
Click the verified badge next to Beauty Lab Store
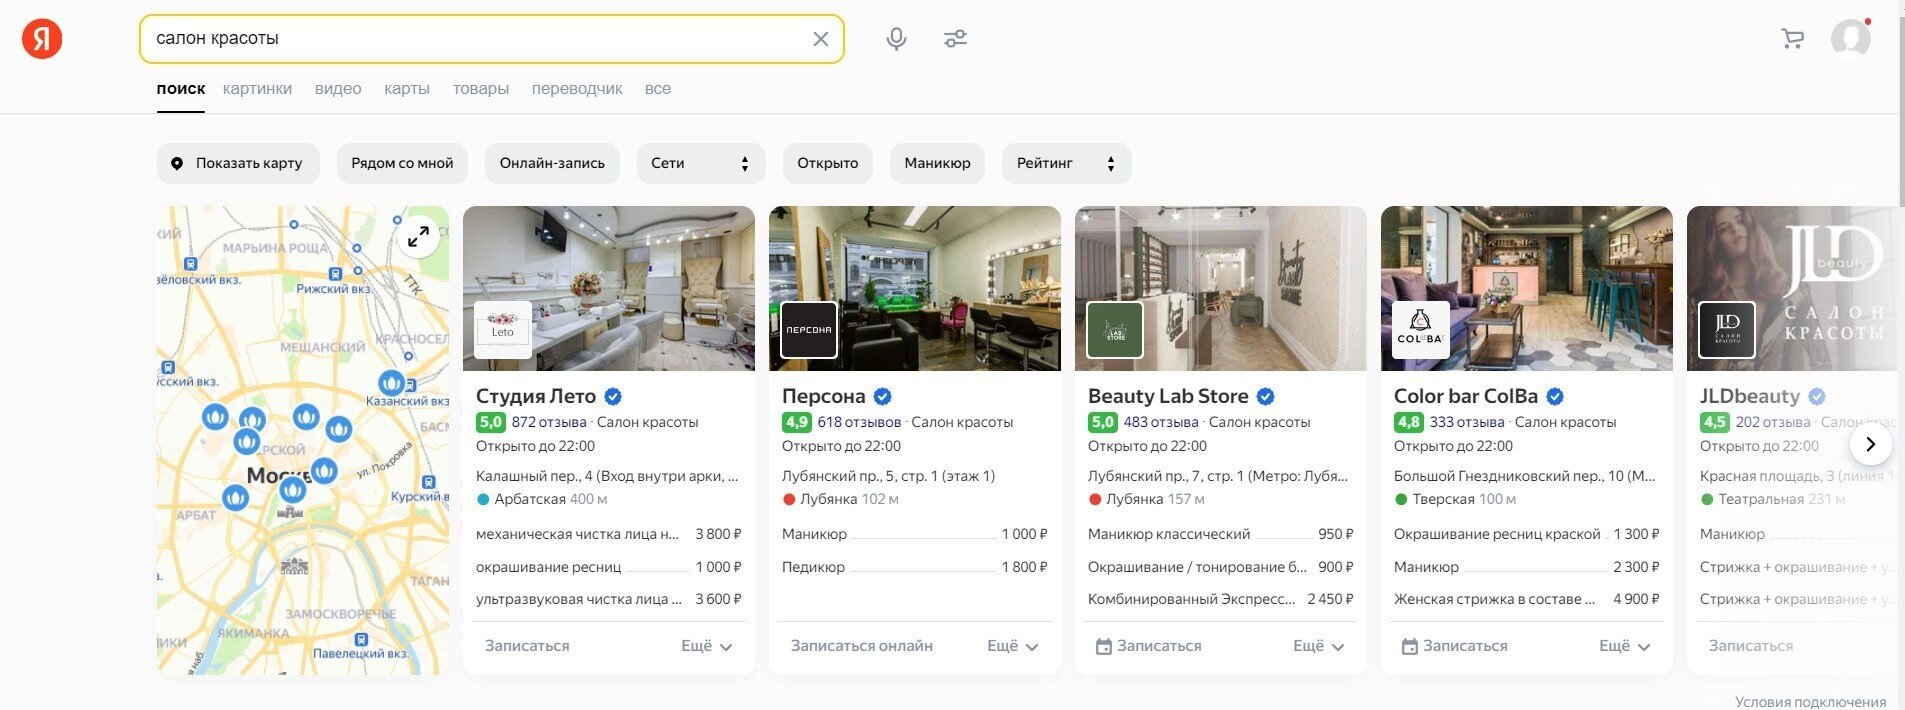(1265, 396)
